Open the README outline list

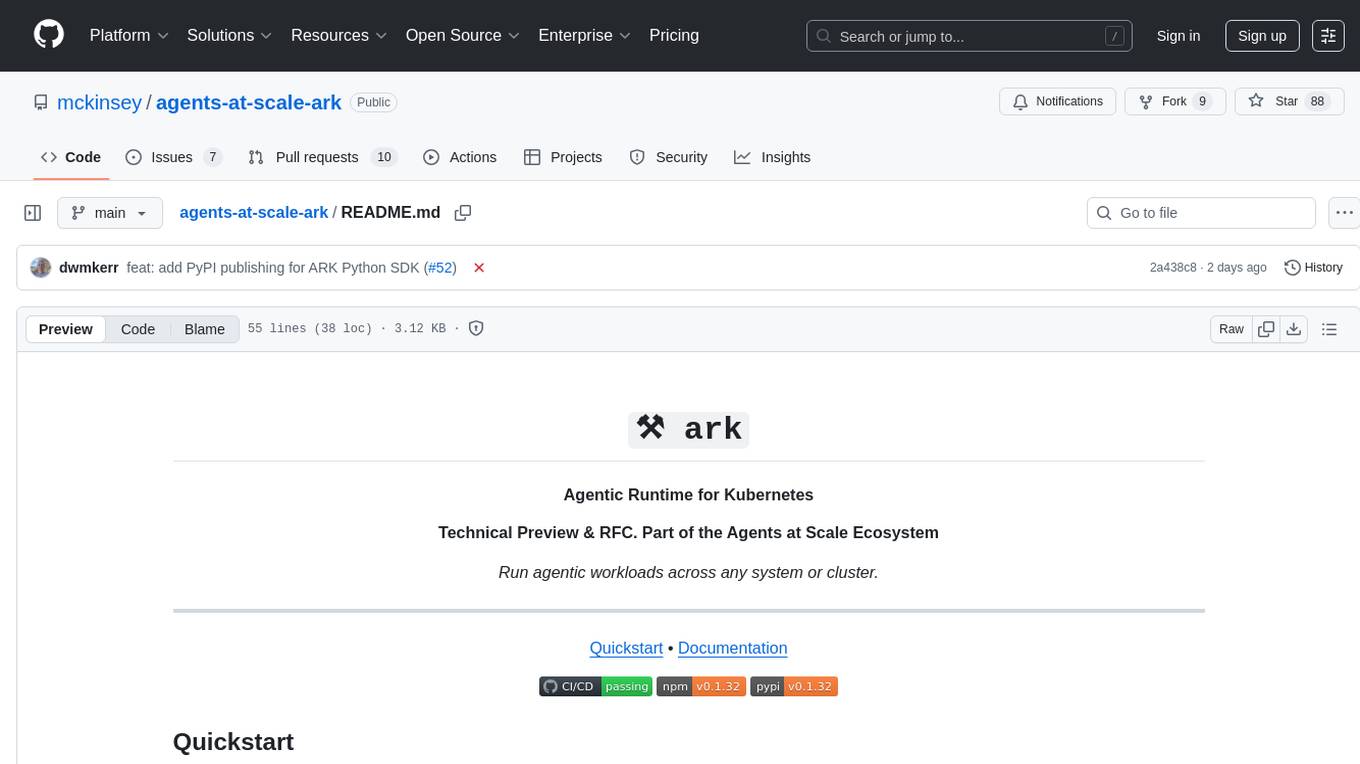coord(1329,329)
